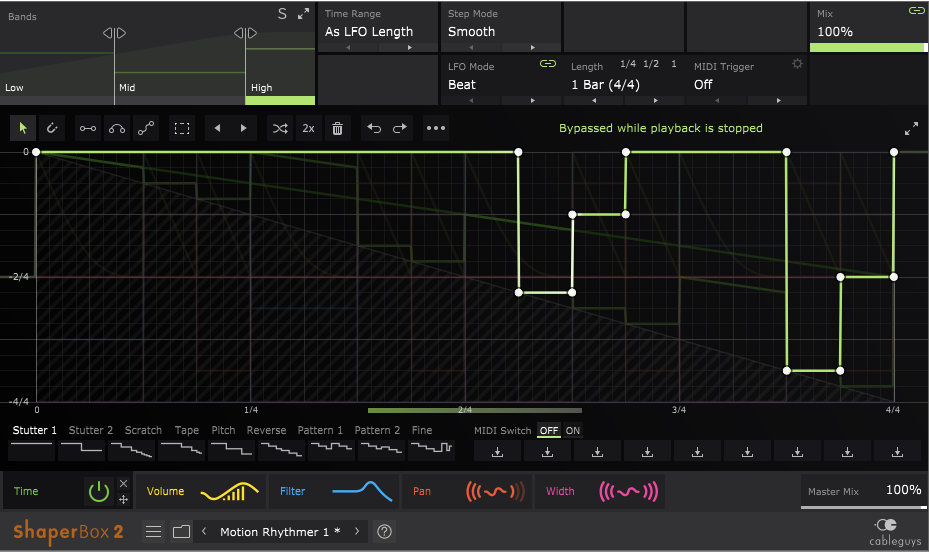Redo the last edit
The width and height of the screenshot is (929, 552).
pyautogui.click(x=400, y=128)
